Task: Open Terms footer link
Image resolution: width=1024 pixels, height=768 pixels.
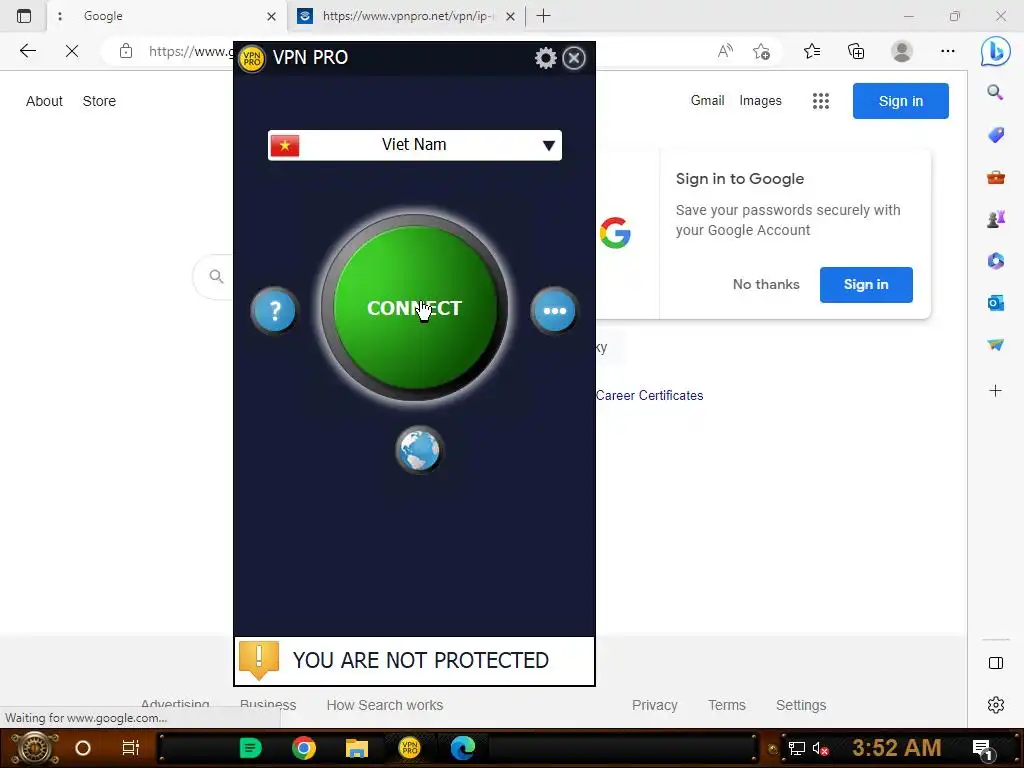Action: [x=726, y=705]
